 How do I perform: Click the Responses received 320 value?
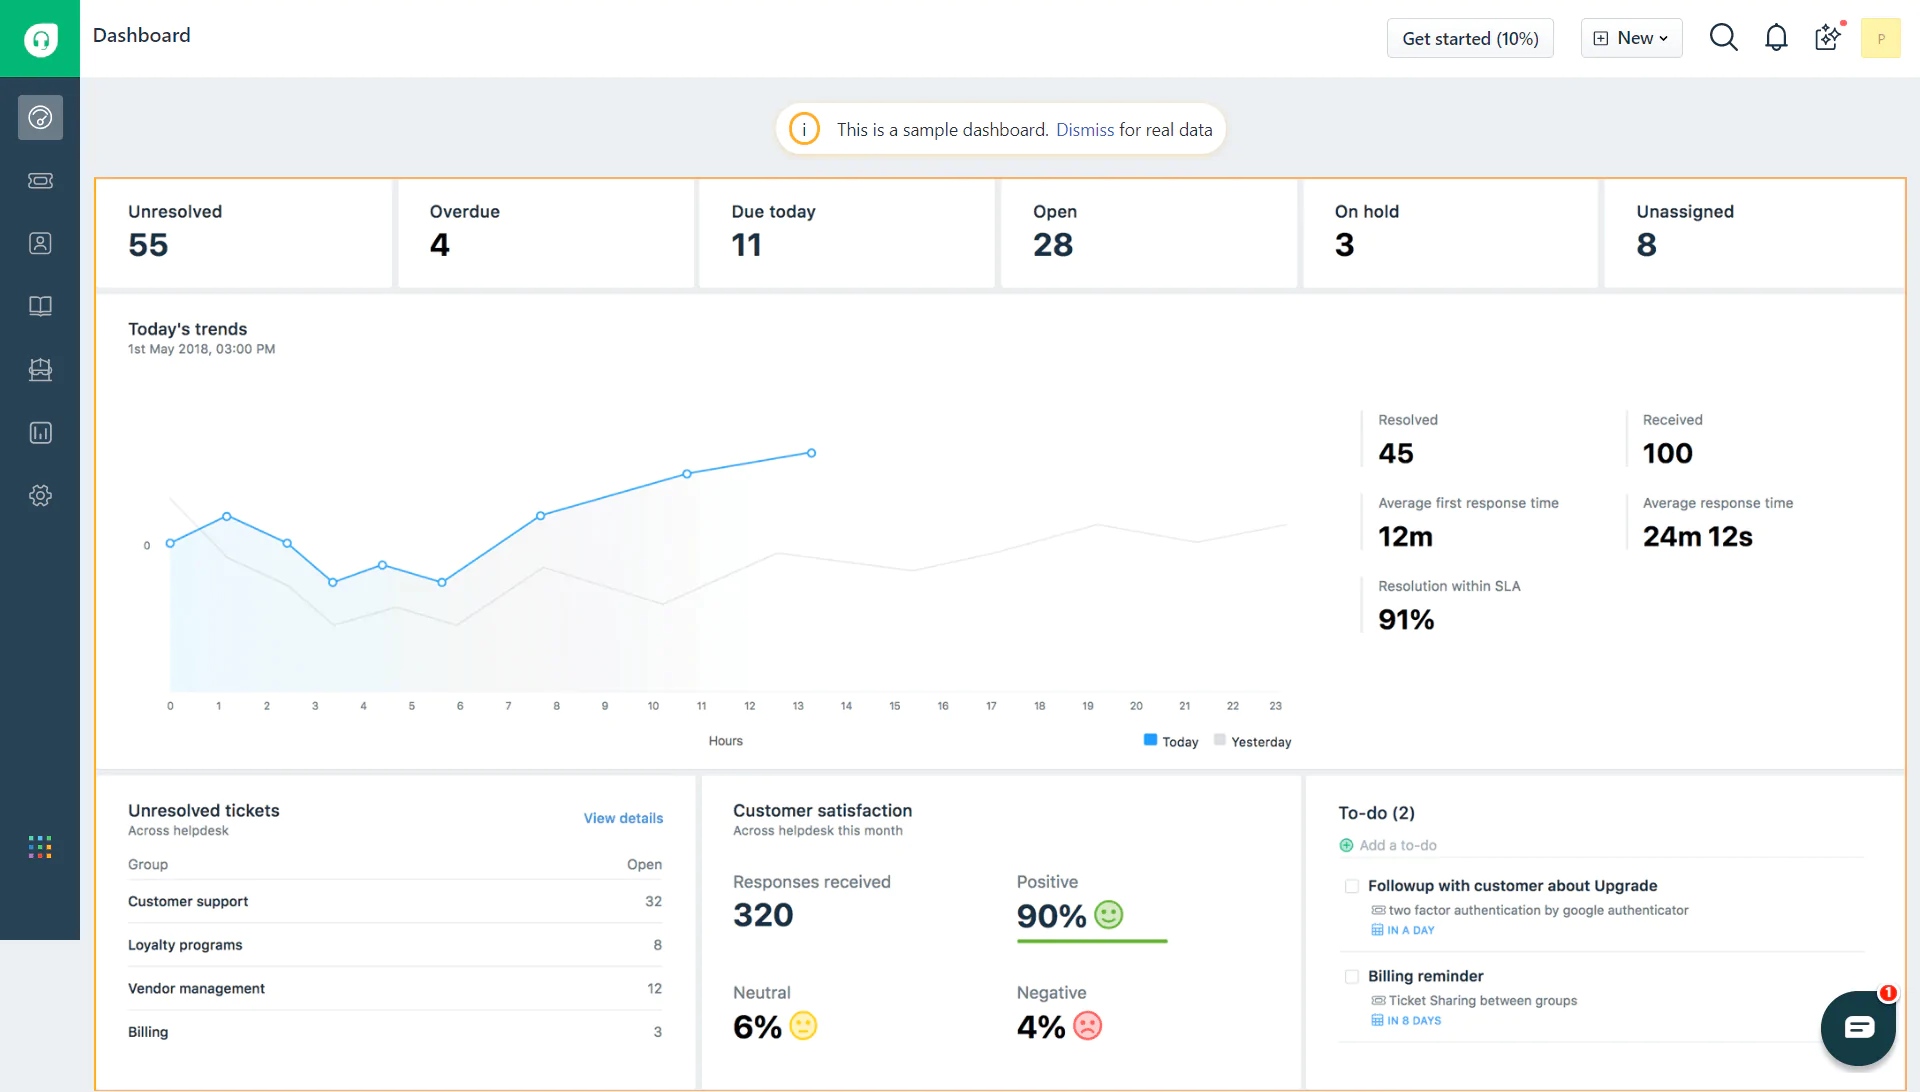[x=763, y=915]
